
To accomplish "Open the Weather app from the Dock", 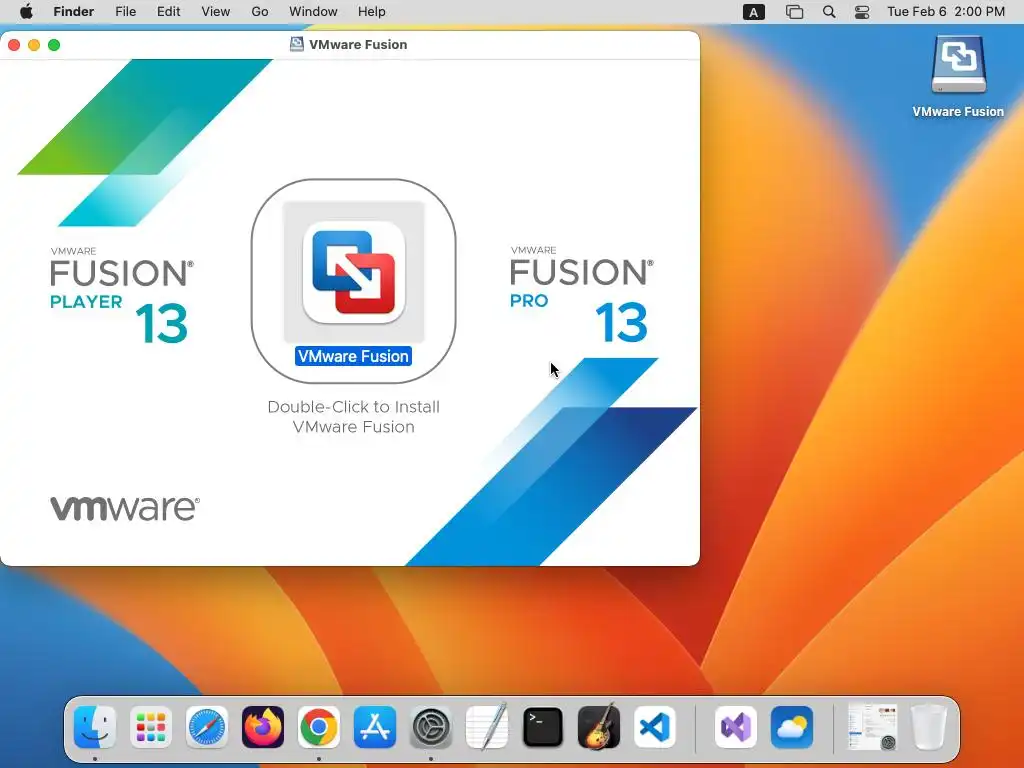I will pyautogui.click(x=792, y=727).
